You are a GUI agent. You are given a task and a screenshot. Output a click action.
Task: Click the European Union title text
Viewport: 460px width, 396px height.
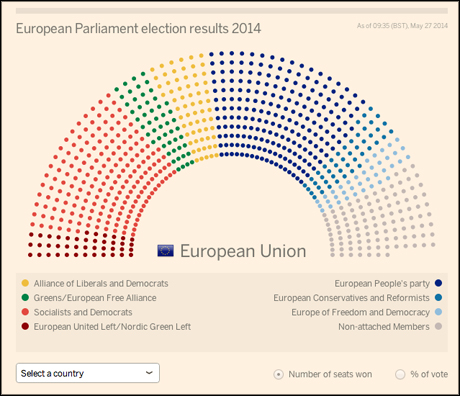coord(243,251)
